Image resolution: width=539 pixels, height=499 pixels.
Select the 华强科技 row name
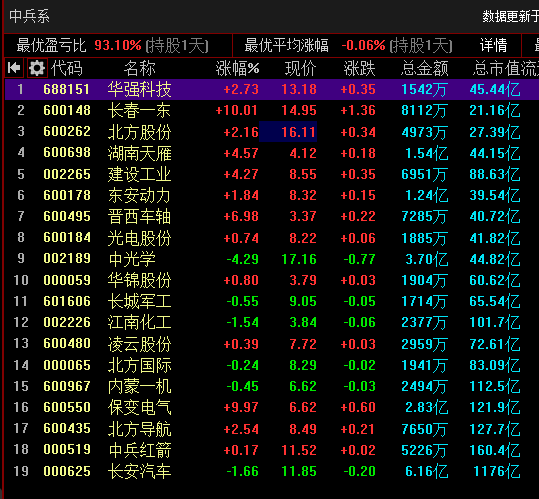coord(140,89)
